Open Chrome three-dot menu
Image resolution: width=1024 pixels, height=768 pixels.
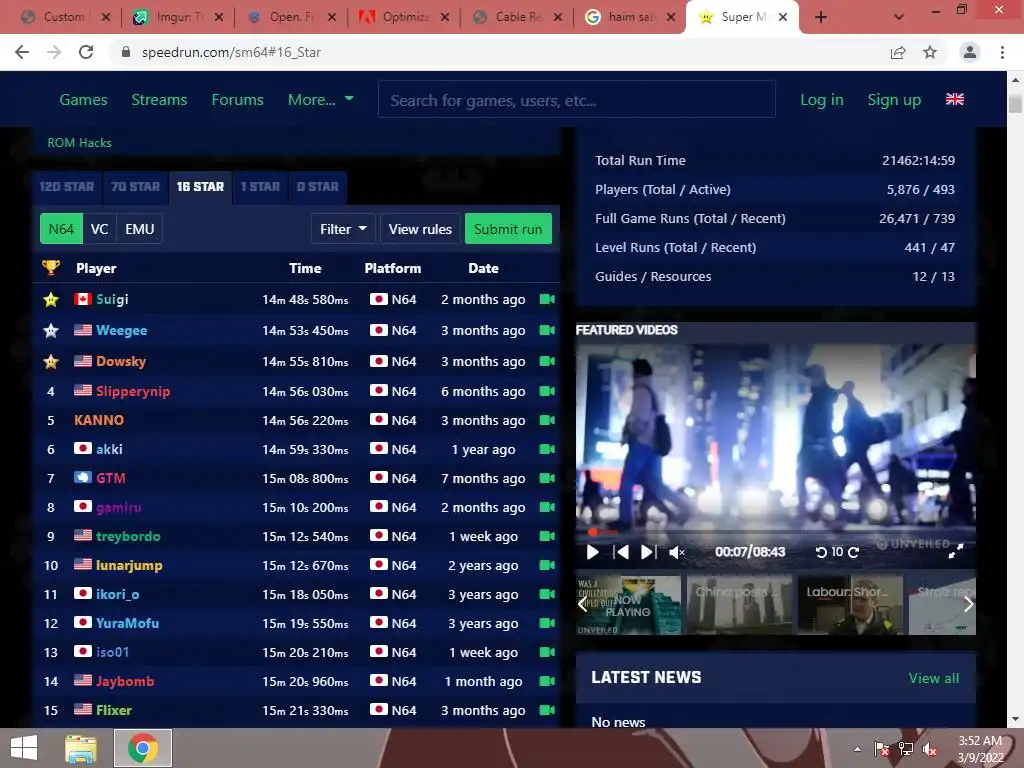click(x=1002, y=52)
